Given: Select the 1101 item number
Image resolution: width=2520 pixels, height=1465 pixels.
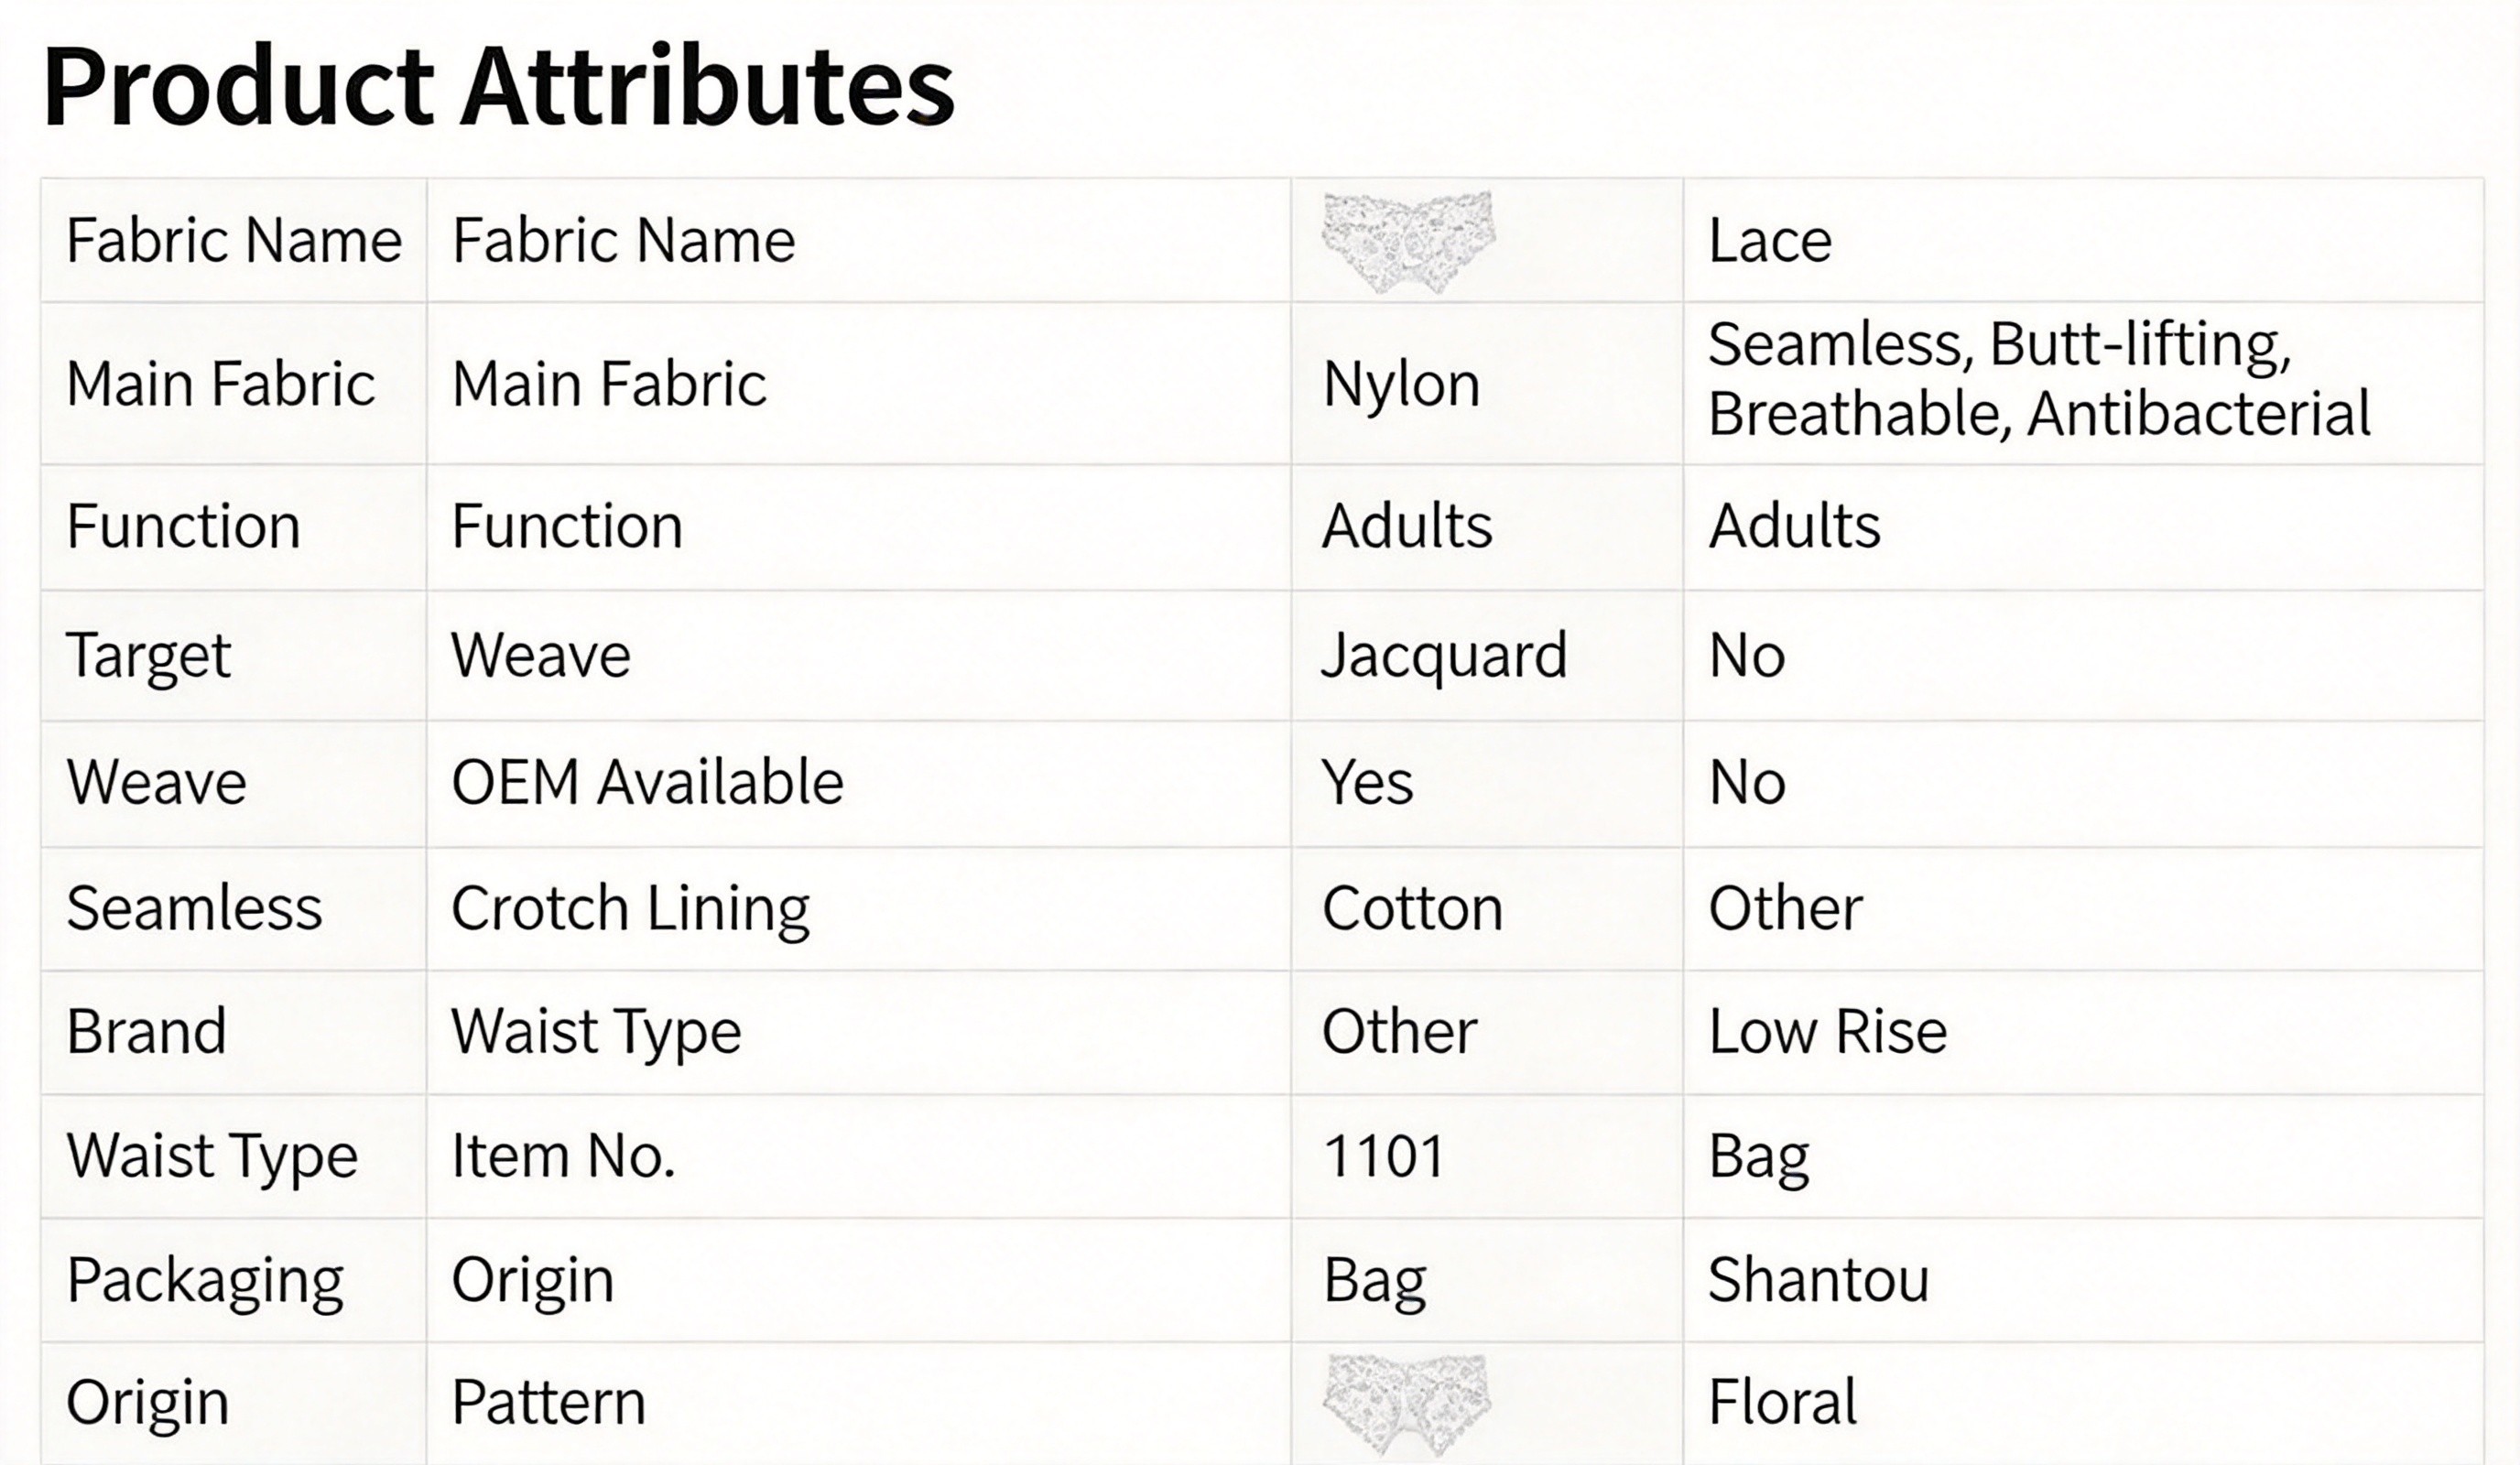Looking at the screenshot, I should coord(1383,1156).
